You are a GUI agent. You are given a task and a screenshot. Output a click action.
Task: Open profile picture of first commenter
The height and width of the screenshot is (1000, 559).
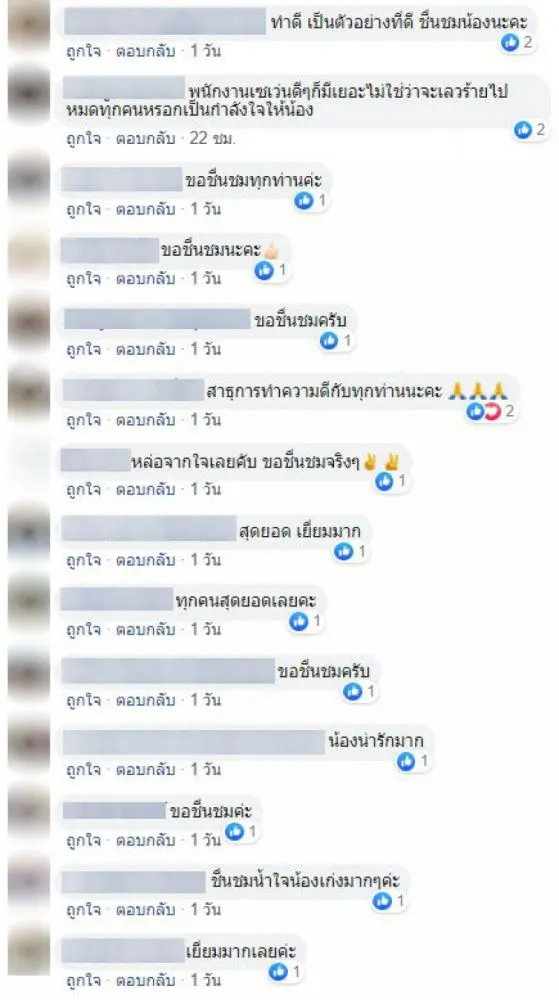click(x=29, y=26)
